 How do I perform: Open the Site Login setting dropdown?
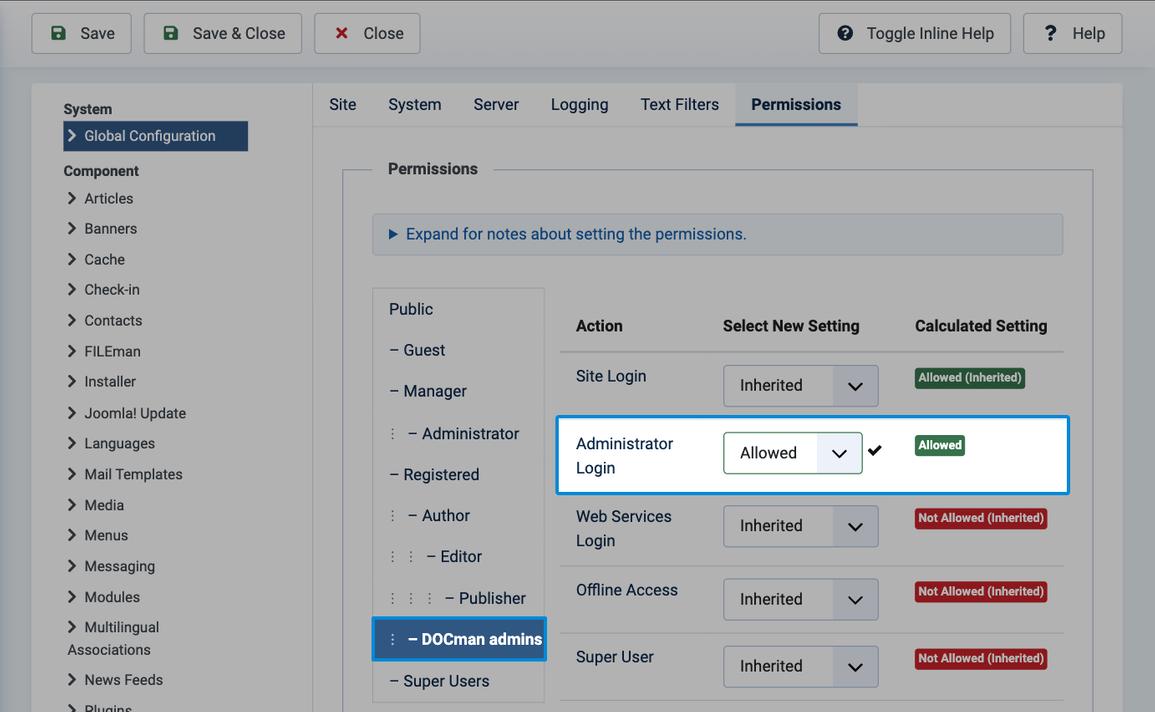pos(800,386)
